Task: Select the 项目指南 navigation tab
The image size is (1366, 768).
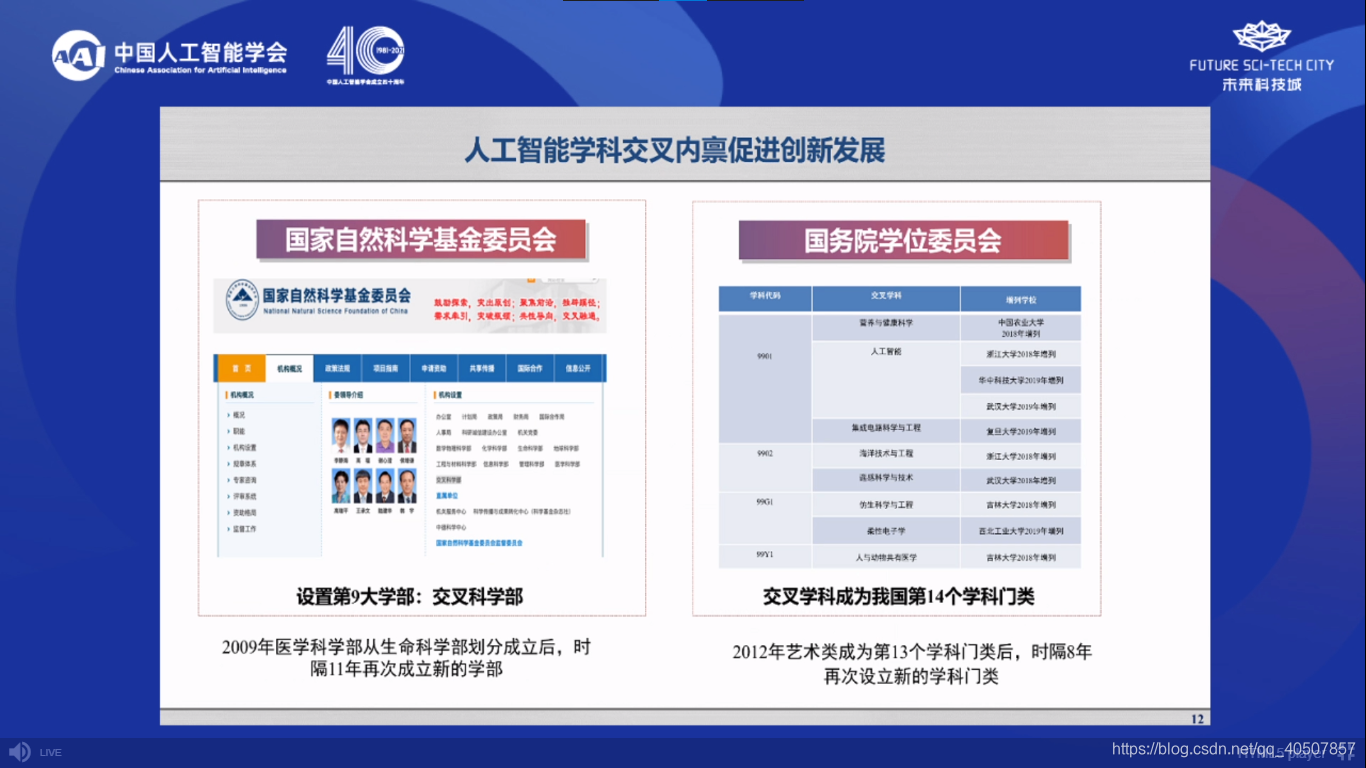Action: (386, 368)
